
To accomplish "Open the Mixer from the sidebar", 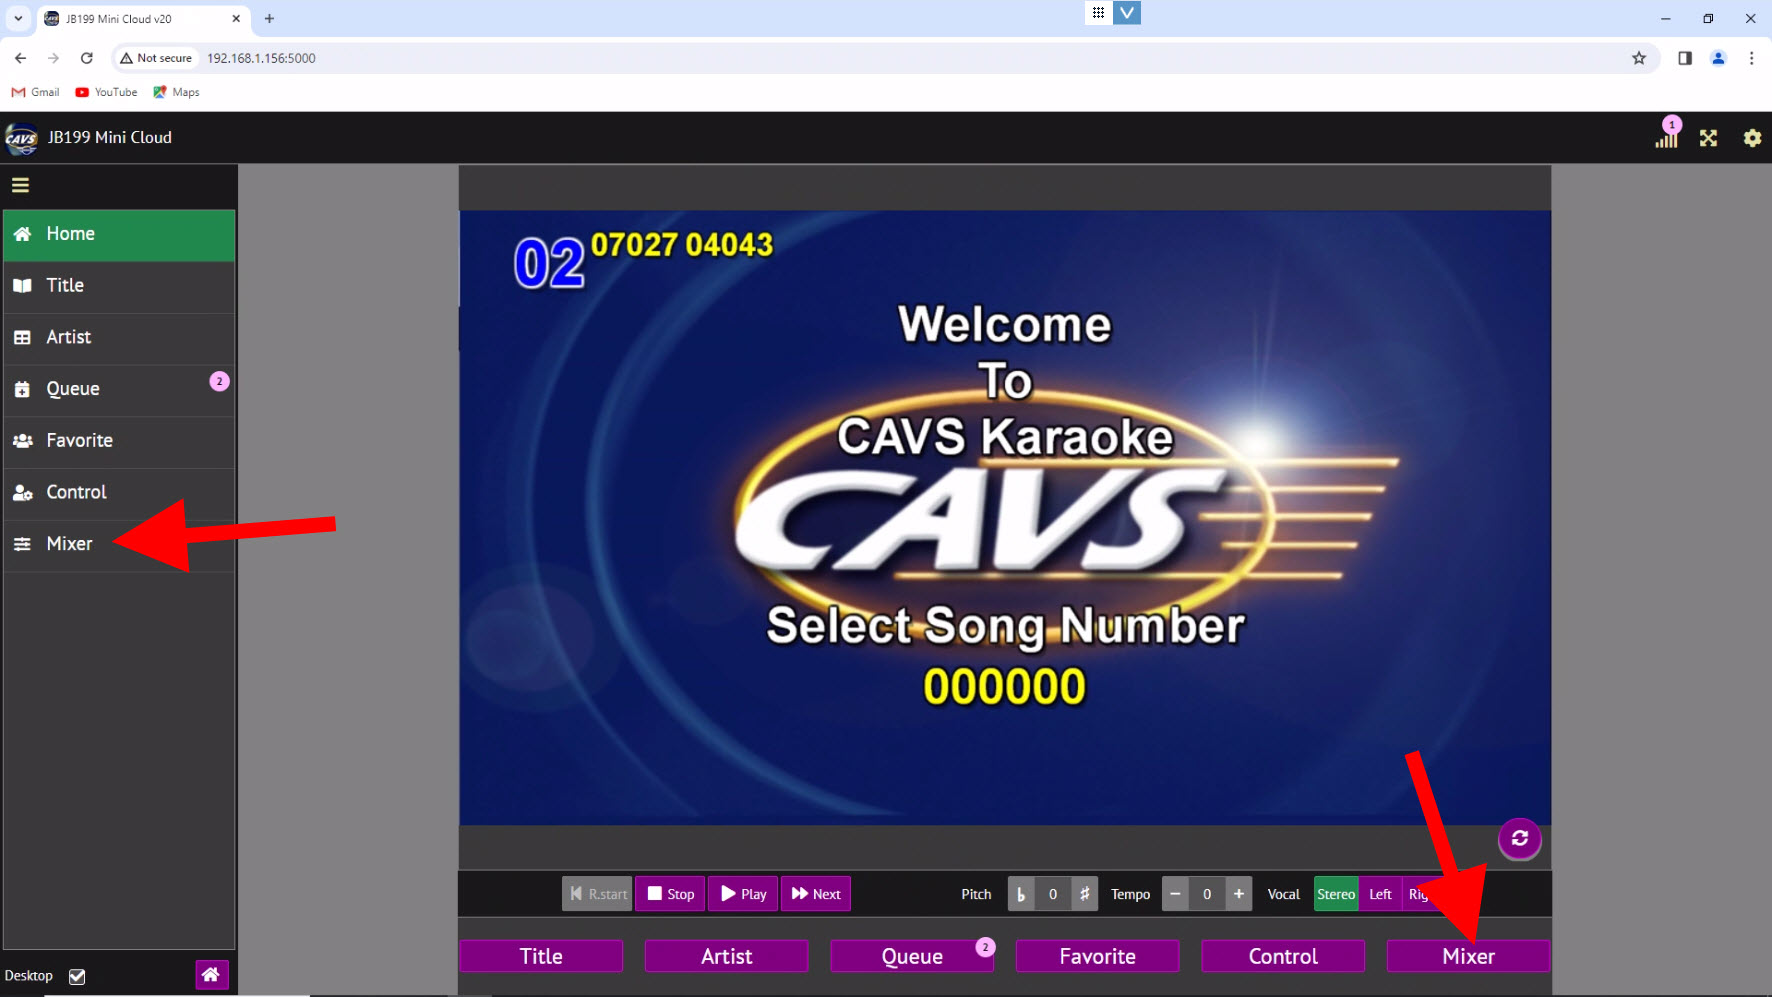I will pos(68,543).
